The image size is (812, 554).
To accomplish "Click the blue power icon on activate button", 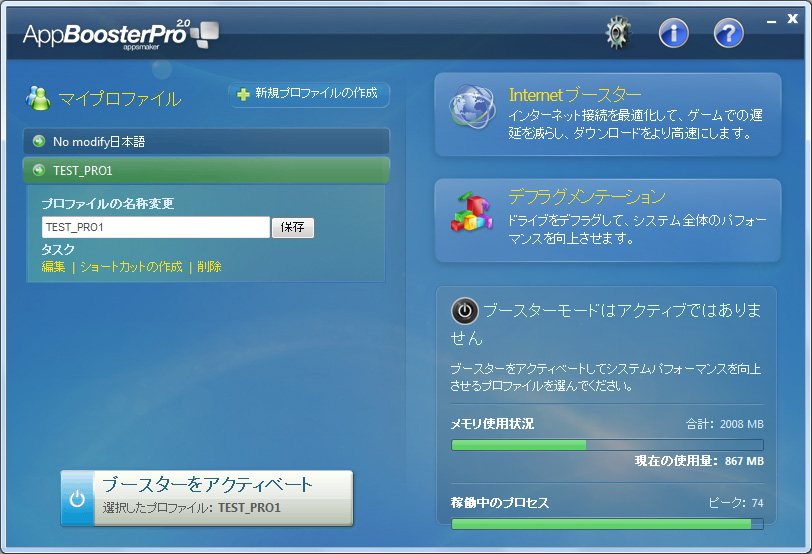I will point(77,499).
